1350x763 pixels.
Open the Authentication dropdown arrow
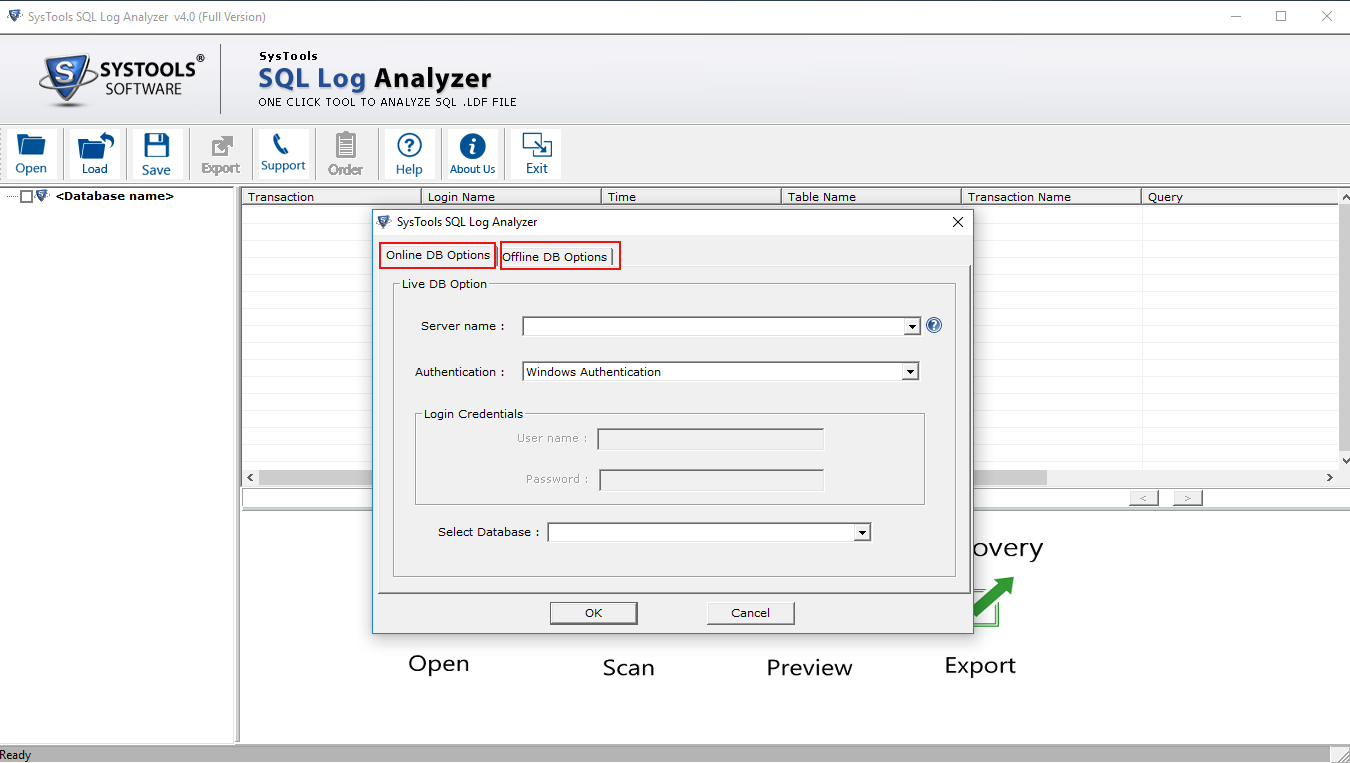(x=910, y=372)
